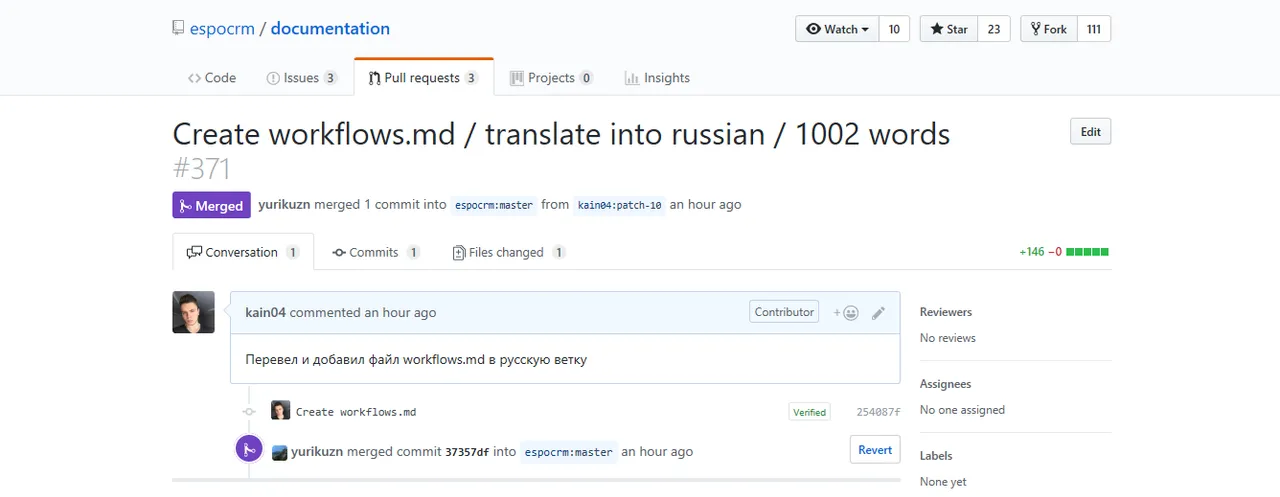Click the Contributor badge
Screen dimensions: 1280x497
(x=784, y=312)
